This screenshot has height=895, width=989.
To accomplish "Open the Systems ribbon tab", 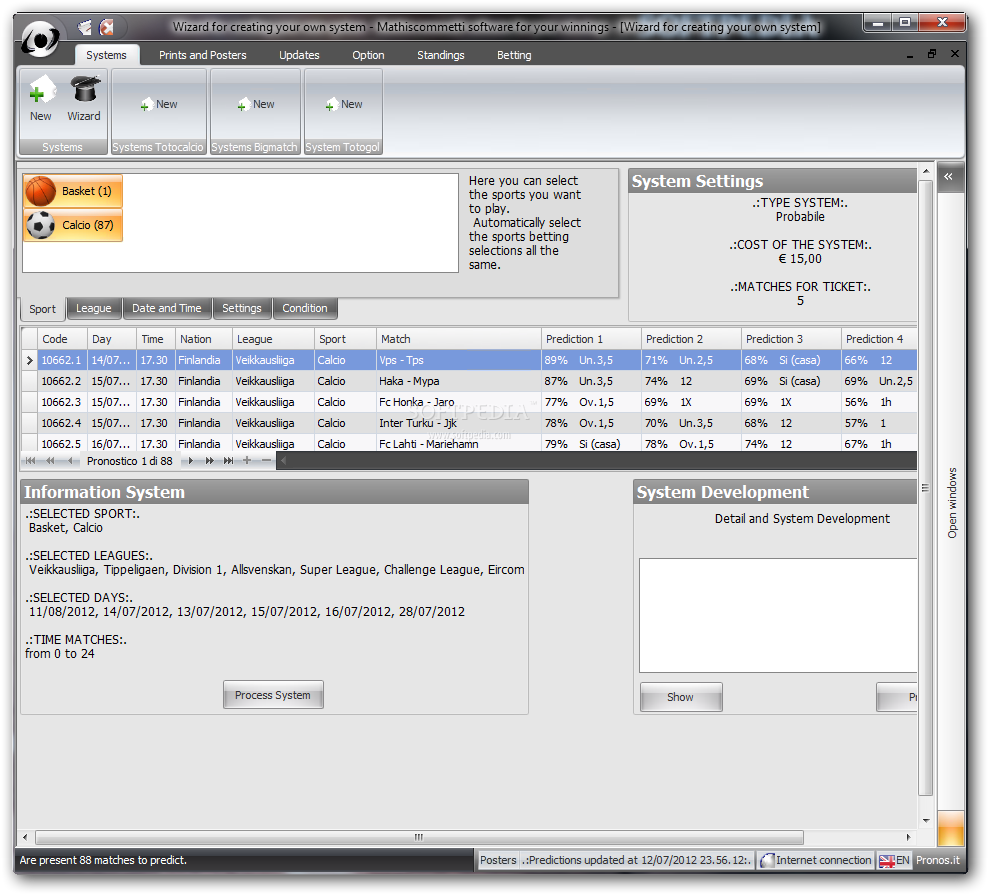I will point(106,55).
